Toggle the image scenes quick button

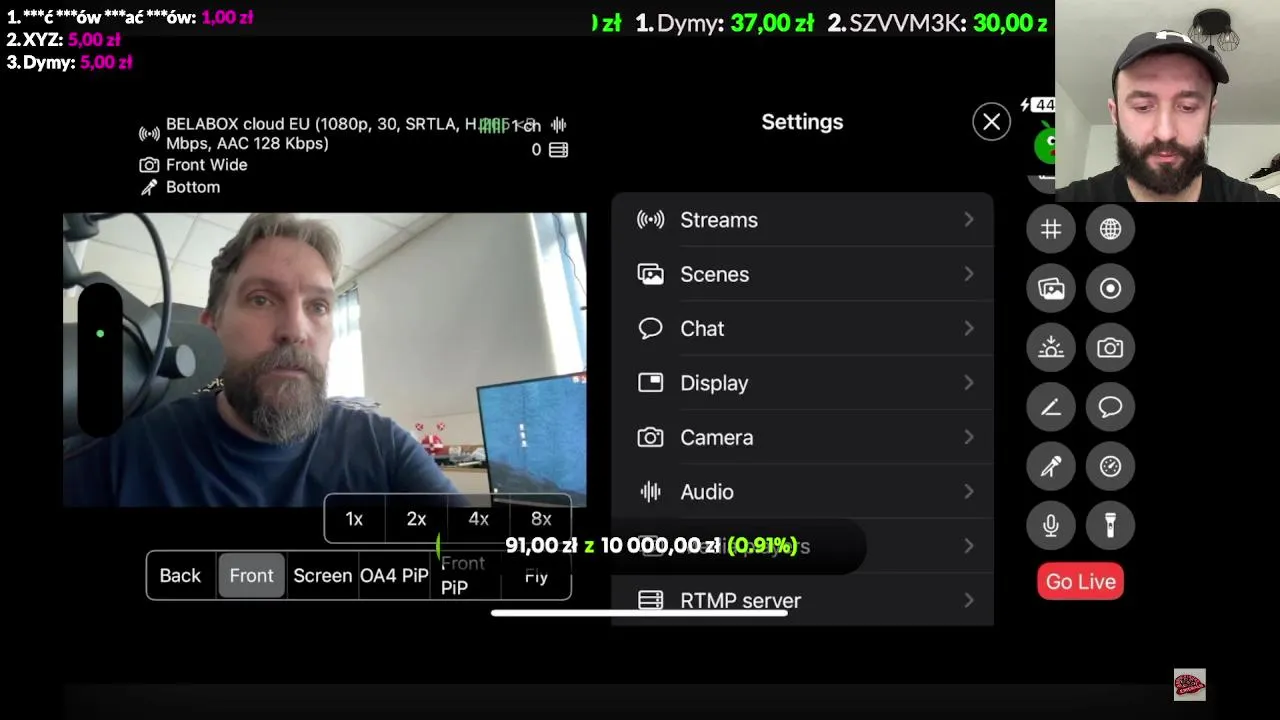point(1051,288)
